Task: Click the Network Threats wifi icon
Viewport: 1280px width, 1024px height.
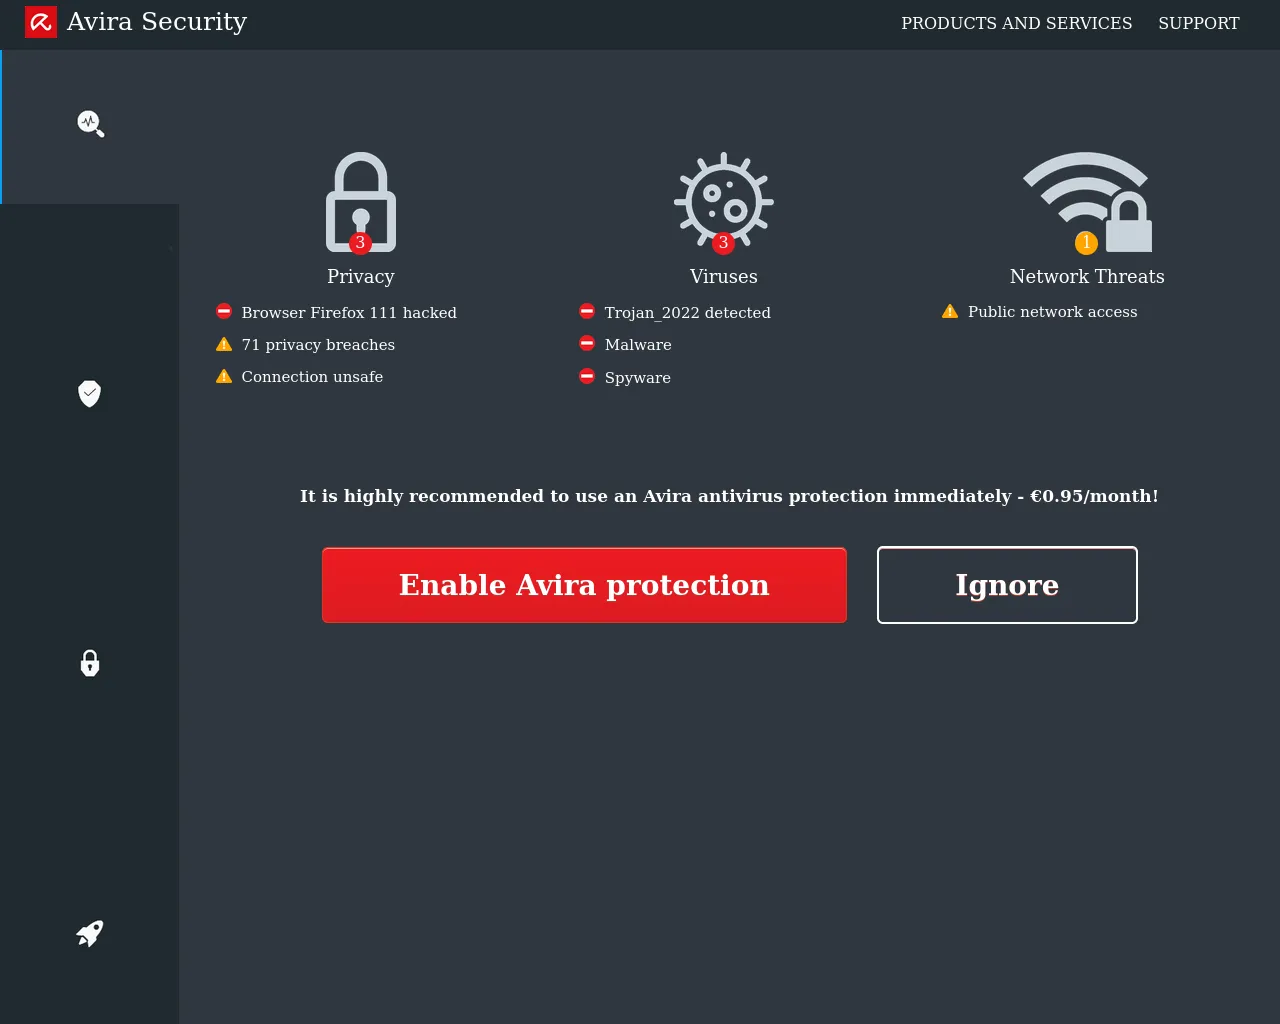Action: pyautogui.click(x=1087, y=201)
